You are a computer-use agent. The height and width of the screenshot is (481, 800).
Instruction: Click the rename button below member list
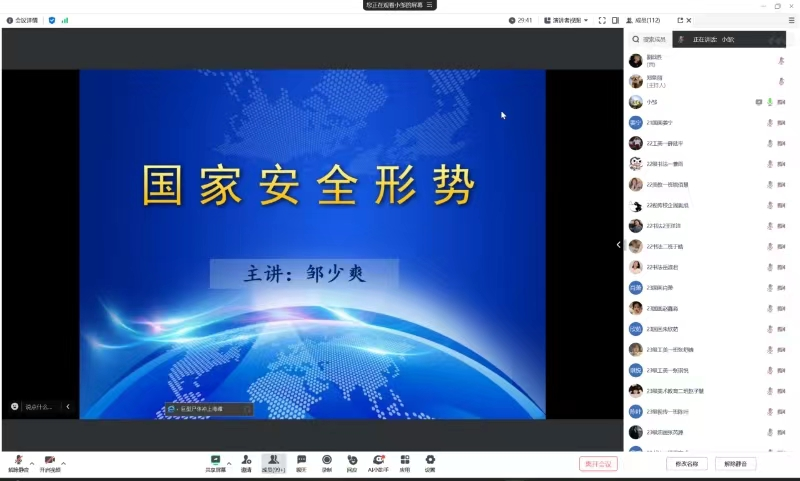pos(686,464)
